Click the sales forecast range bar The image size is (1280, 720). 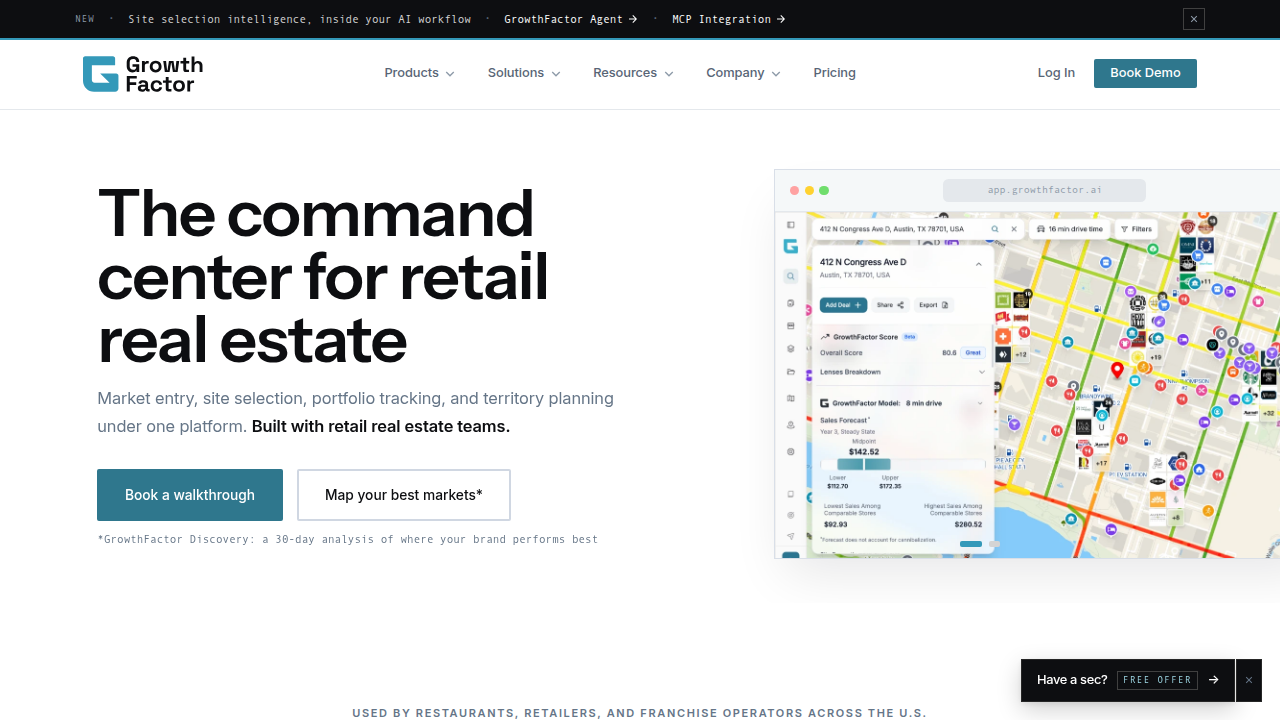(903, 464)
